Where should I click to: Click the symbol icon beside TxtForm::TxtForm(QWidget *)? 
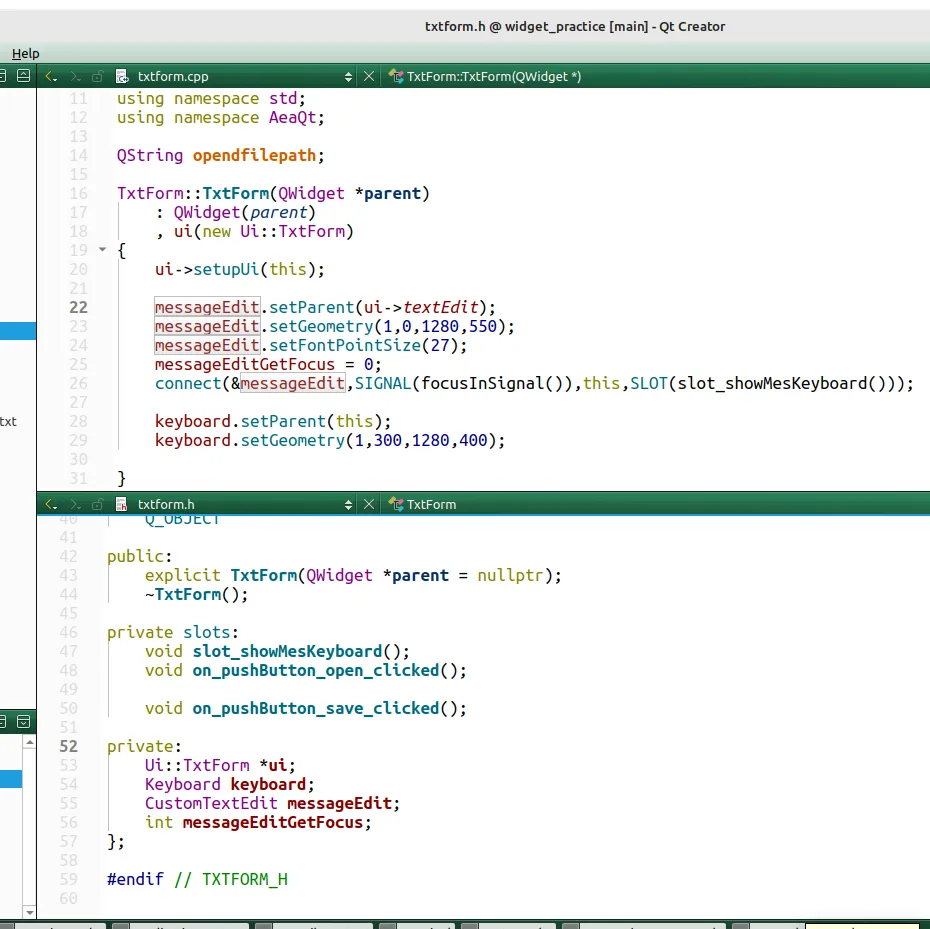tap(396, 76)
